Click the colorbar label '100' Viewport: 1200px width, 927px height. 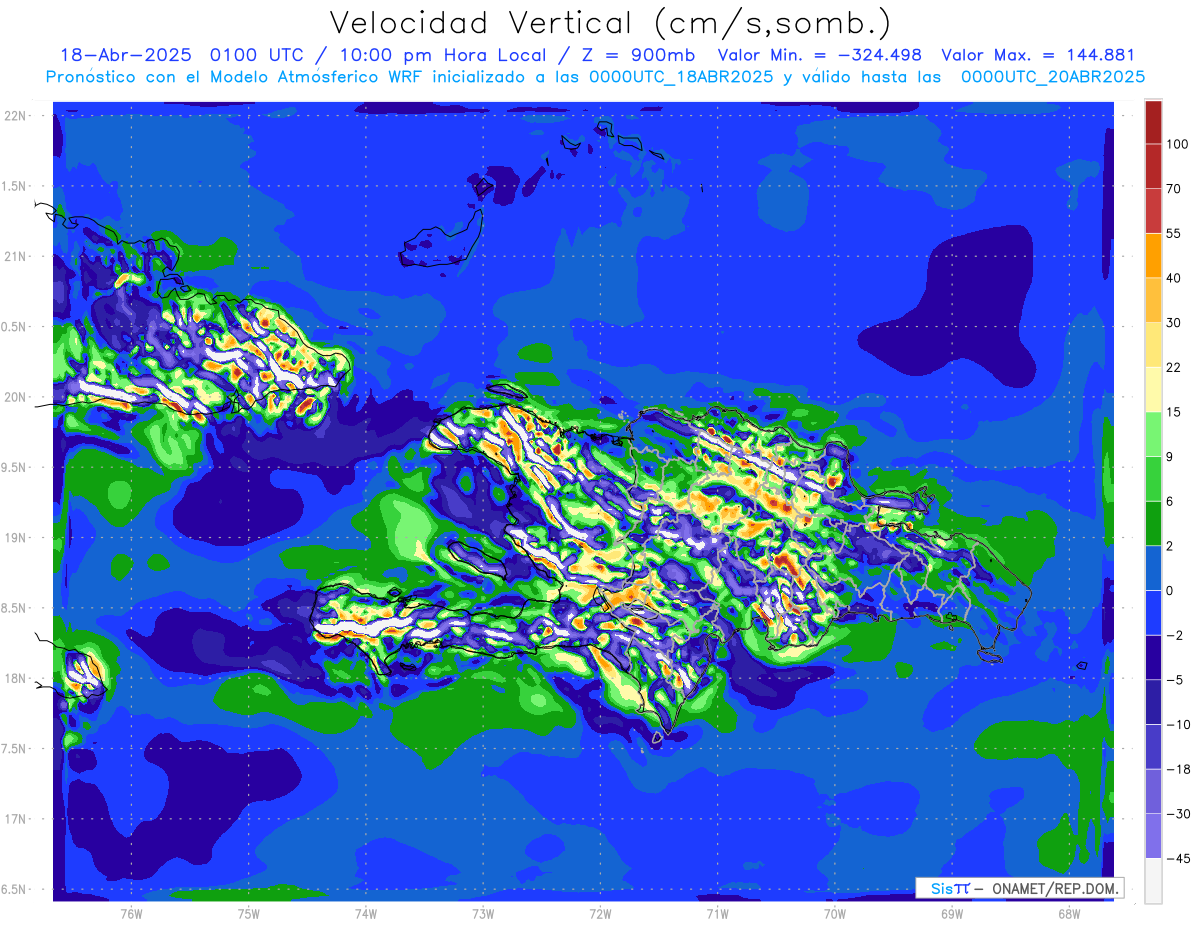pos(1177,144)
